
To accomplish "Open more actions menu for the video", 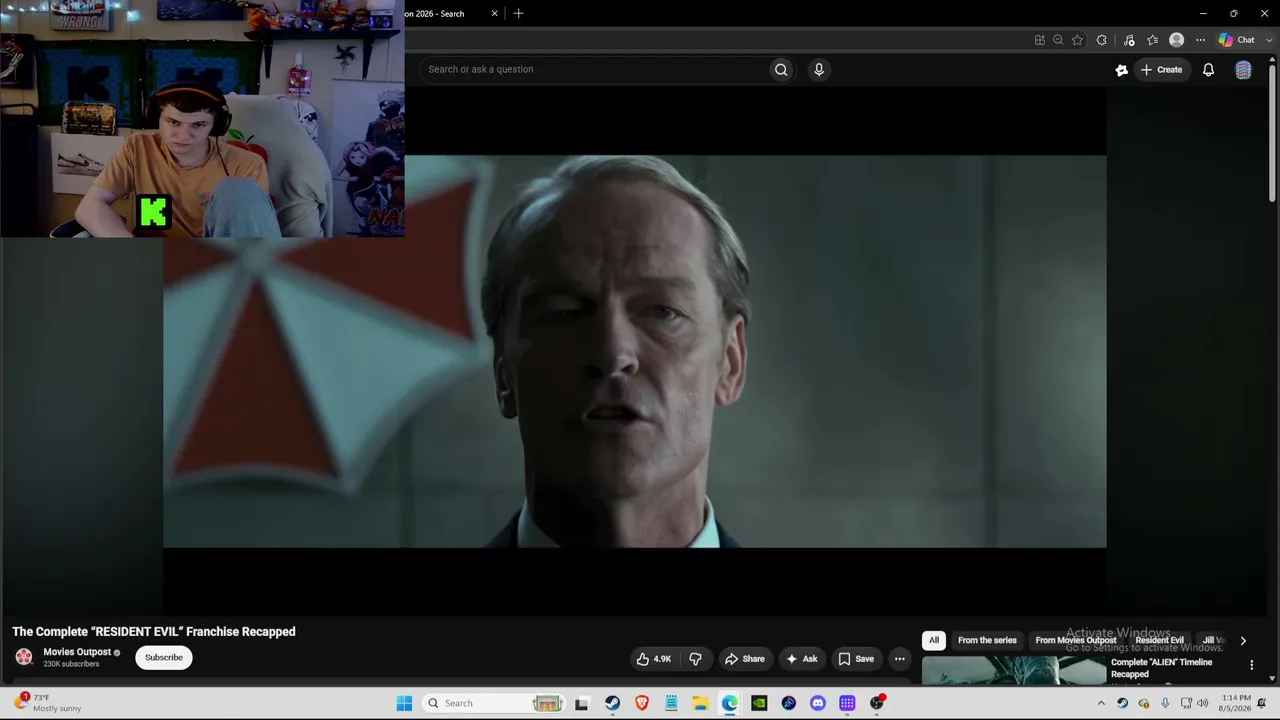I will click(x=899, y=659).
